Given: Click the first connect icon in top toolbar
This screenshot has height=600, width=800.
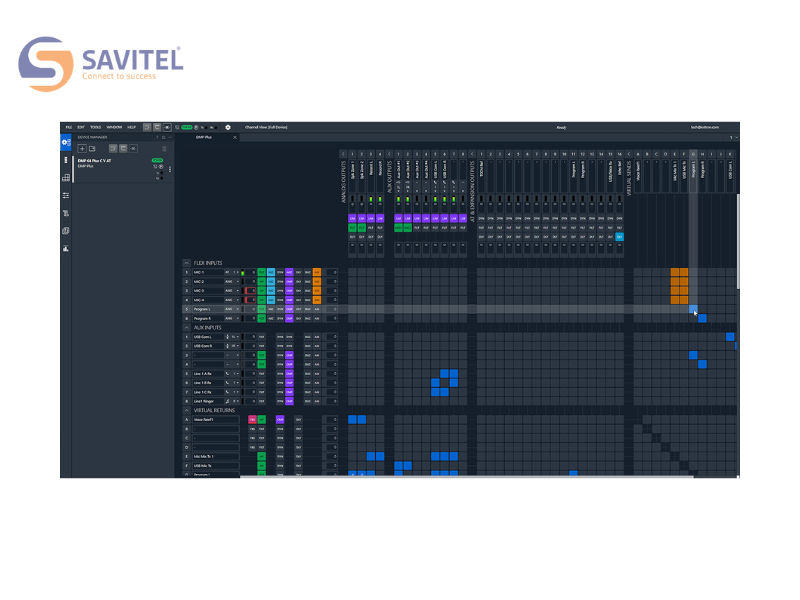Looking at the screenshot, I should click(147, 127).
